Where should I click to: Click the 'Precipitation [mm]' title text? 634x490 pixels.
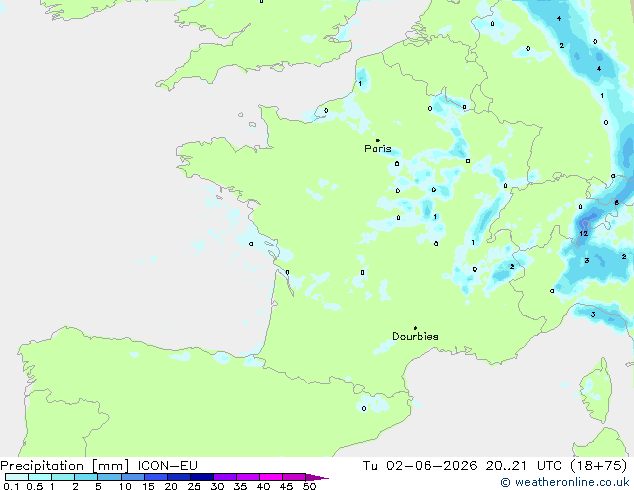click(65, 466)
